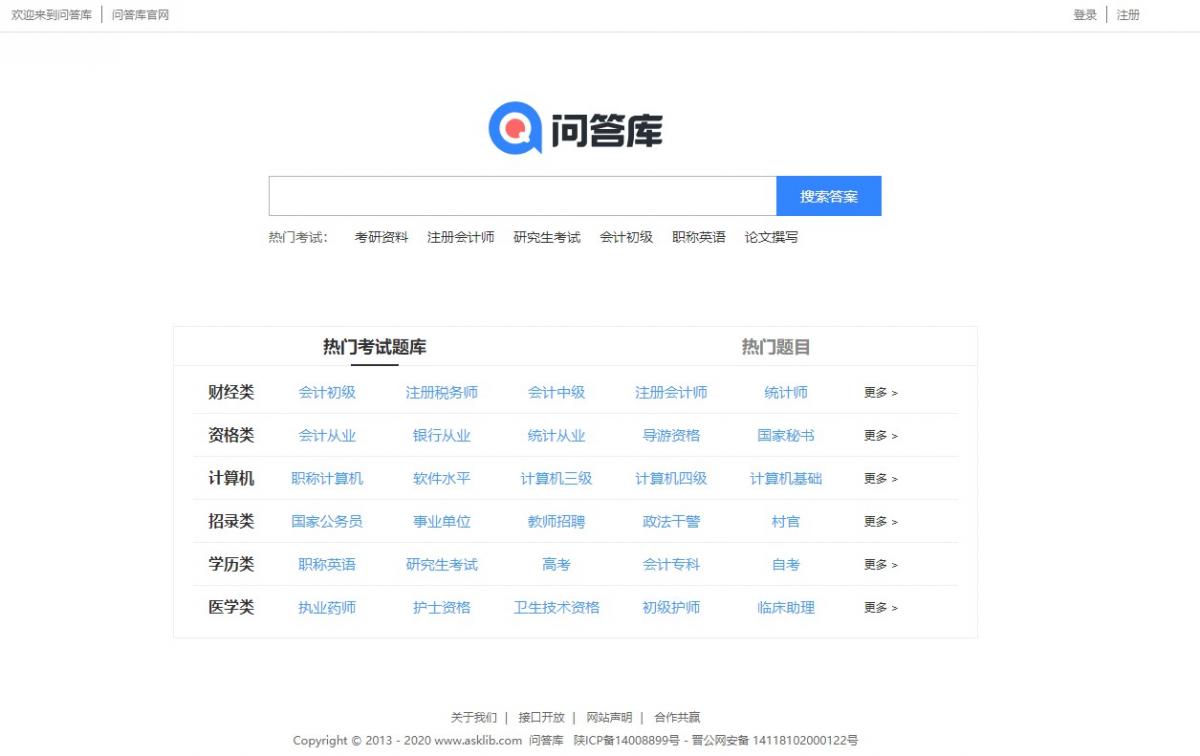
Task: Open 卫生技术资格 under 医学类
Action: [556, 608]
